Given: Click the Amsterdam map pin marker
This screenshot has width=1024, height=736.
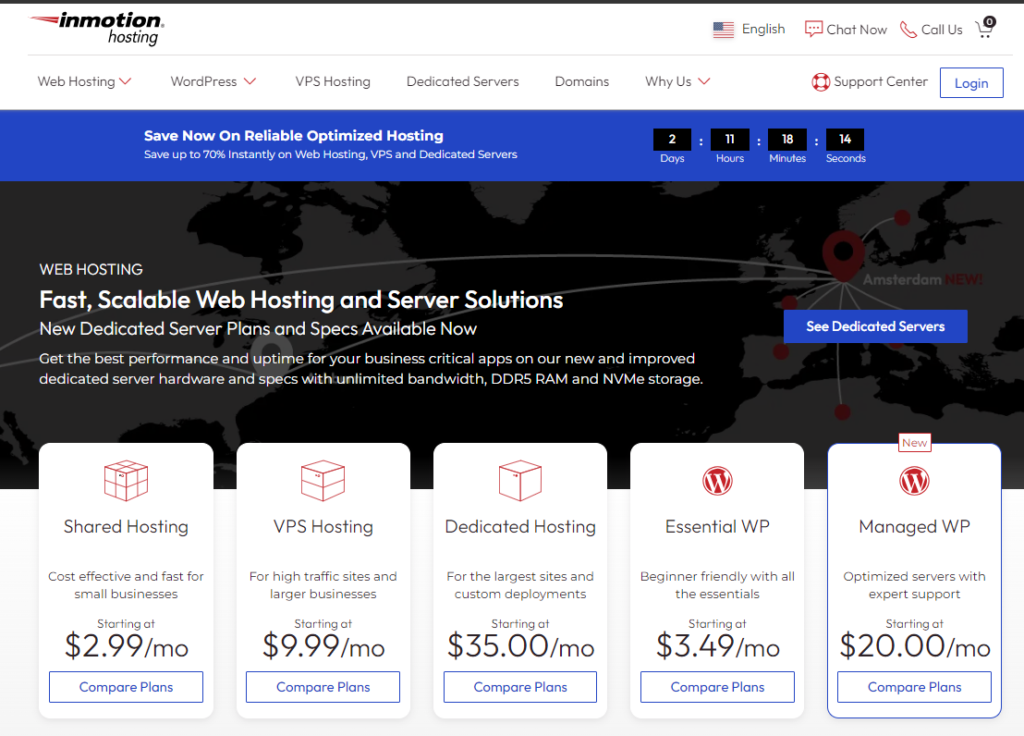Looking at the screenshot, I should point(843,257).
